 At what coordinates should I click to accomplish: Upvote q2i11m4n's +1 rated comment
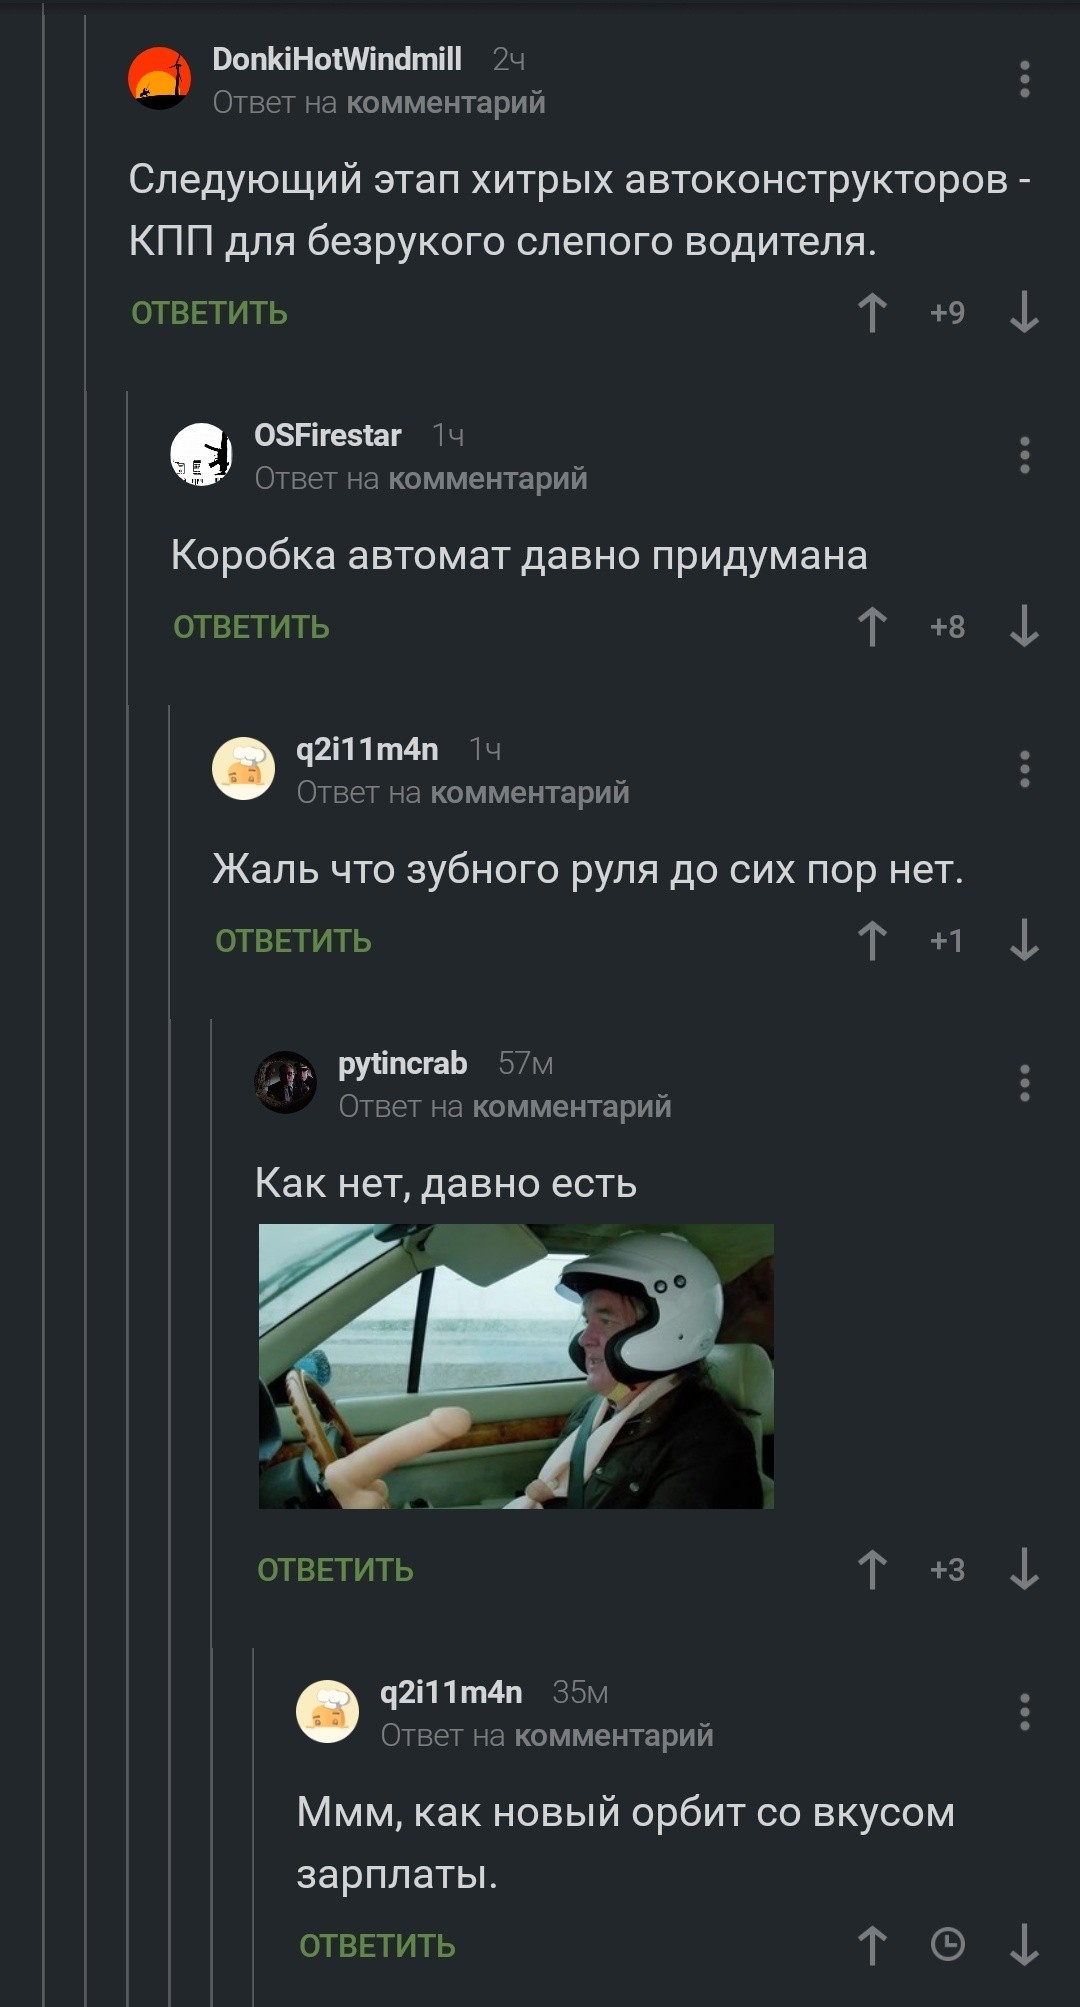pyautogui.click(x=872, y=941)
